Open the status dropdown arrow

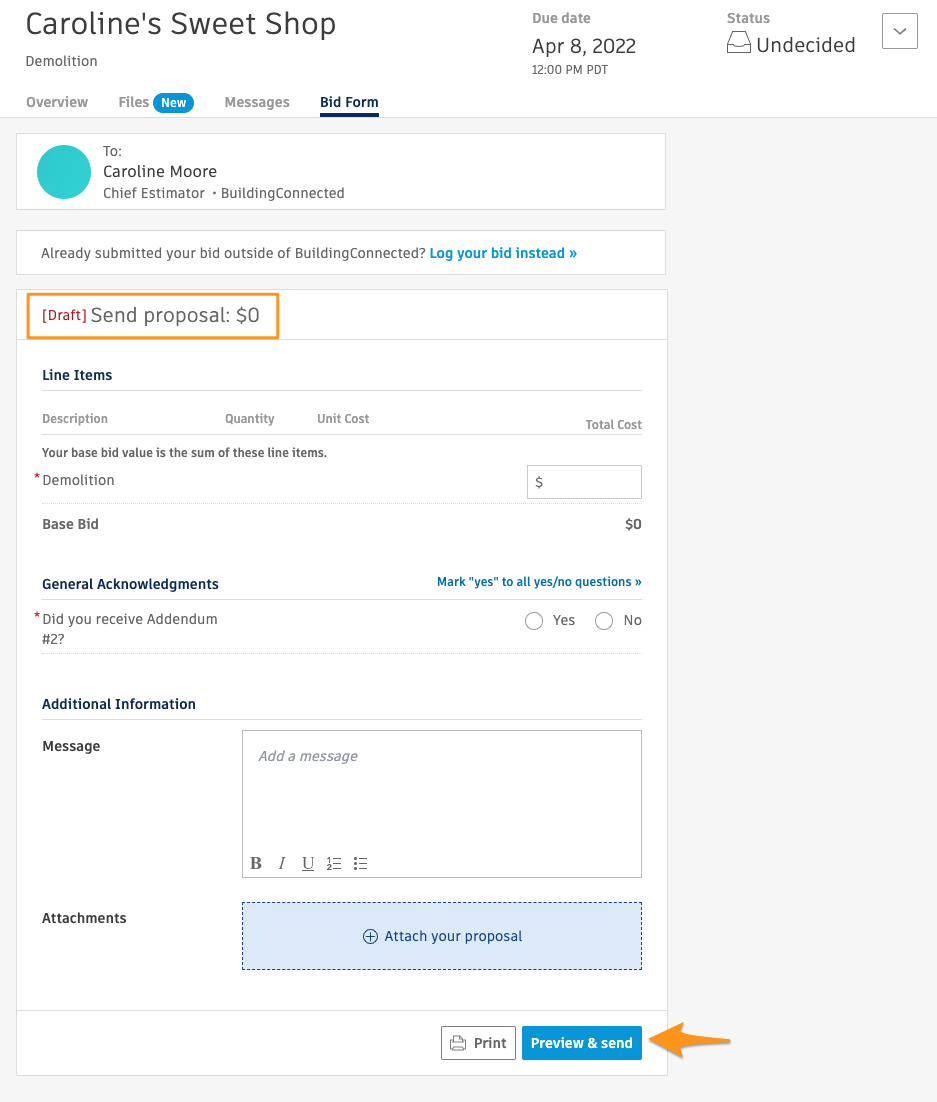coord(900,31)
